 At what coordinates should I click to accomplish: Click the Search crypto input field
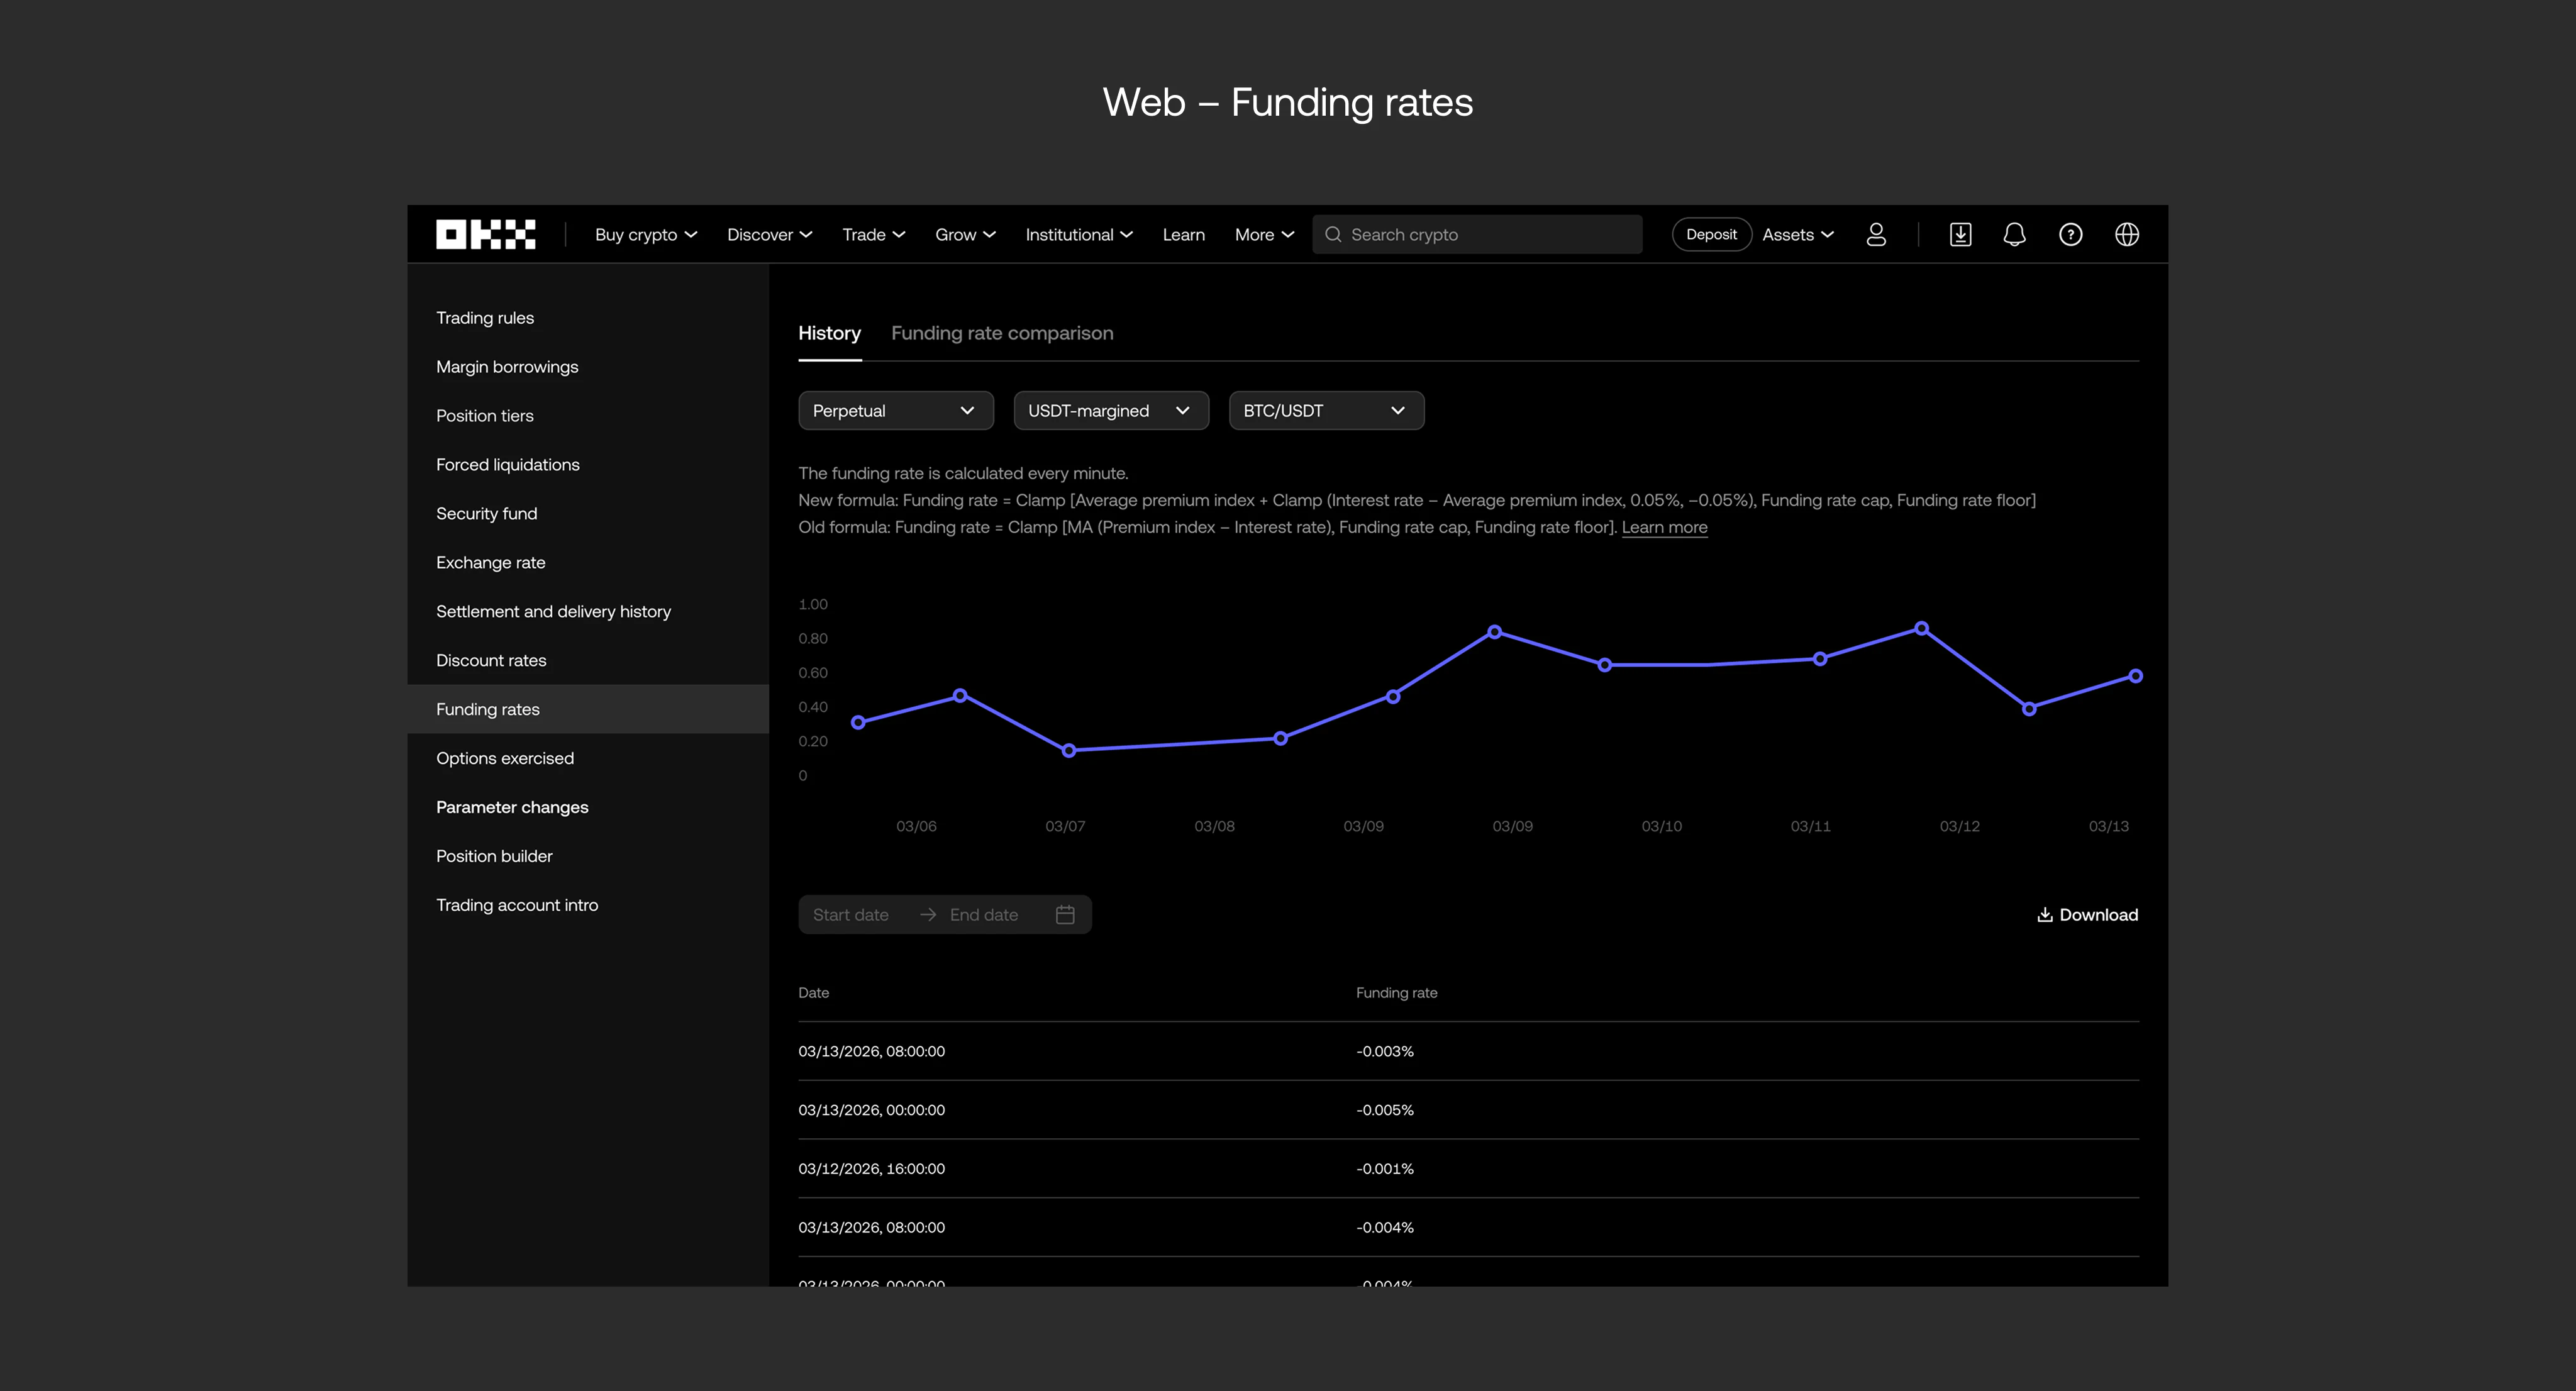click(x=1477, y=234)
